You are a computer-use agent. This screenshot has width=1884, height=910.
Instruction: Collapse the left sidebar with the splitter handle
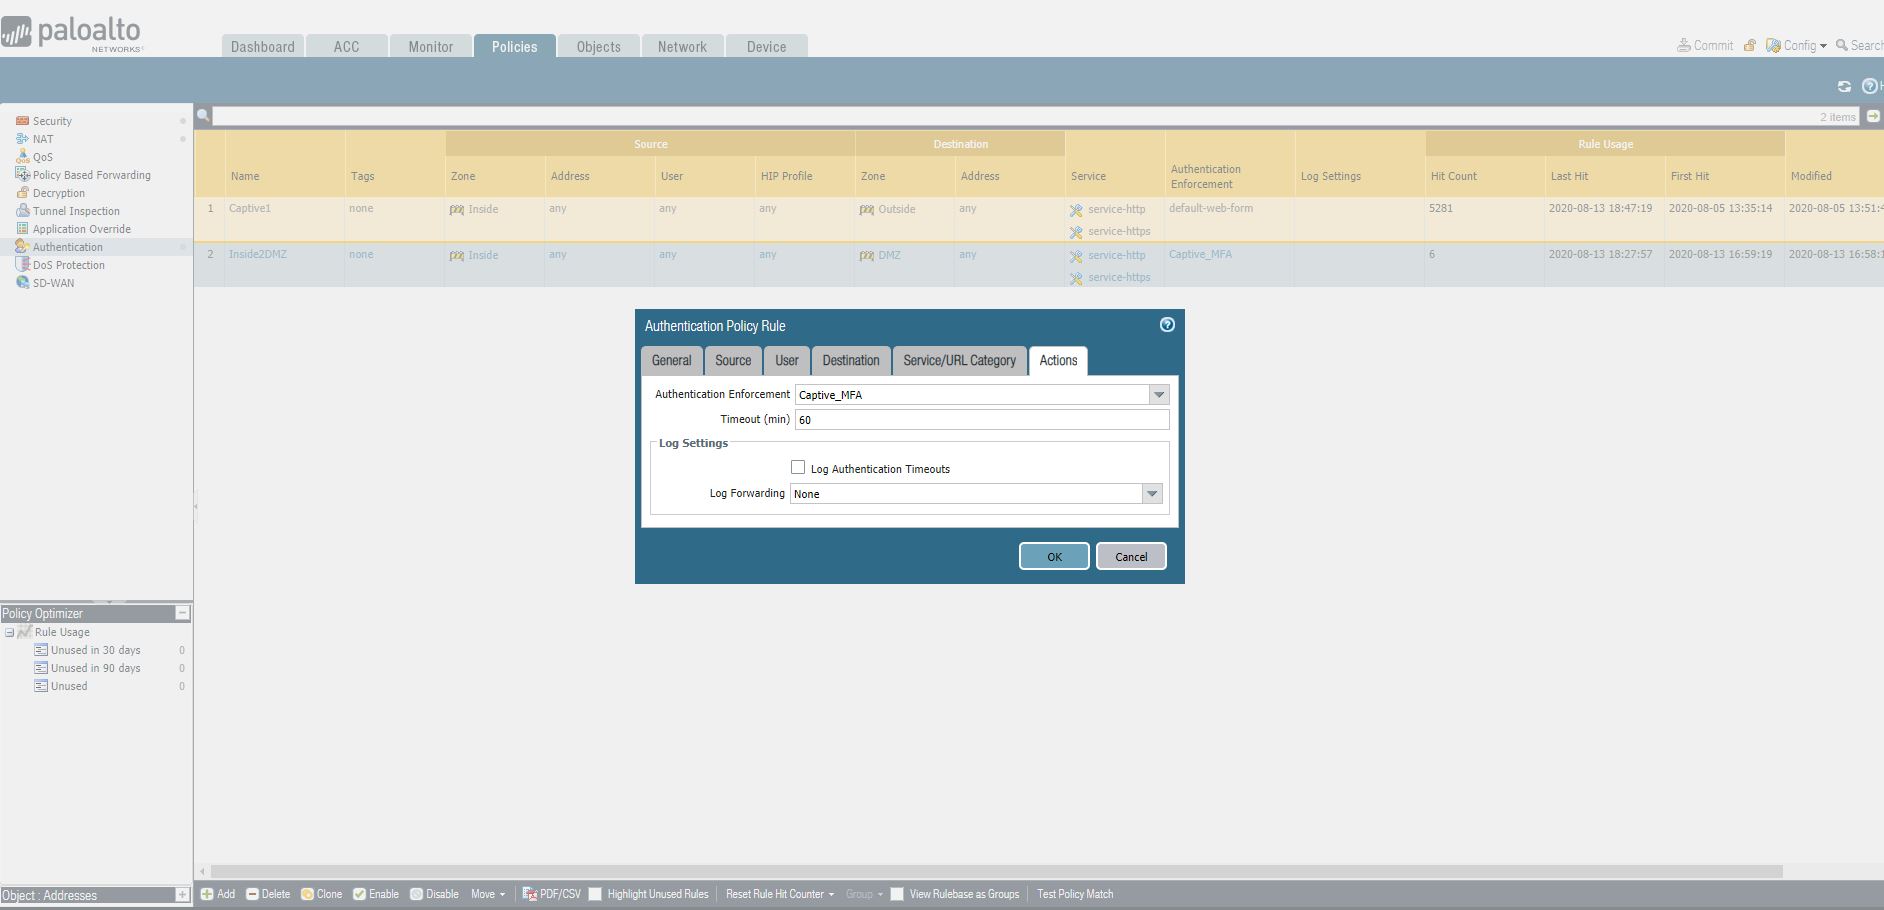coord(196,506)
